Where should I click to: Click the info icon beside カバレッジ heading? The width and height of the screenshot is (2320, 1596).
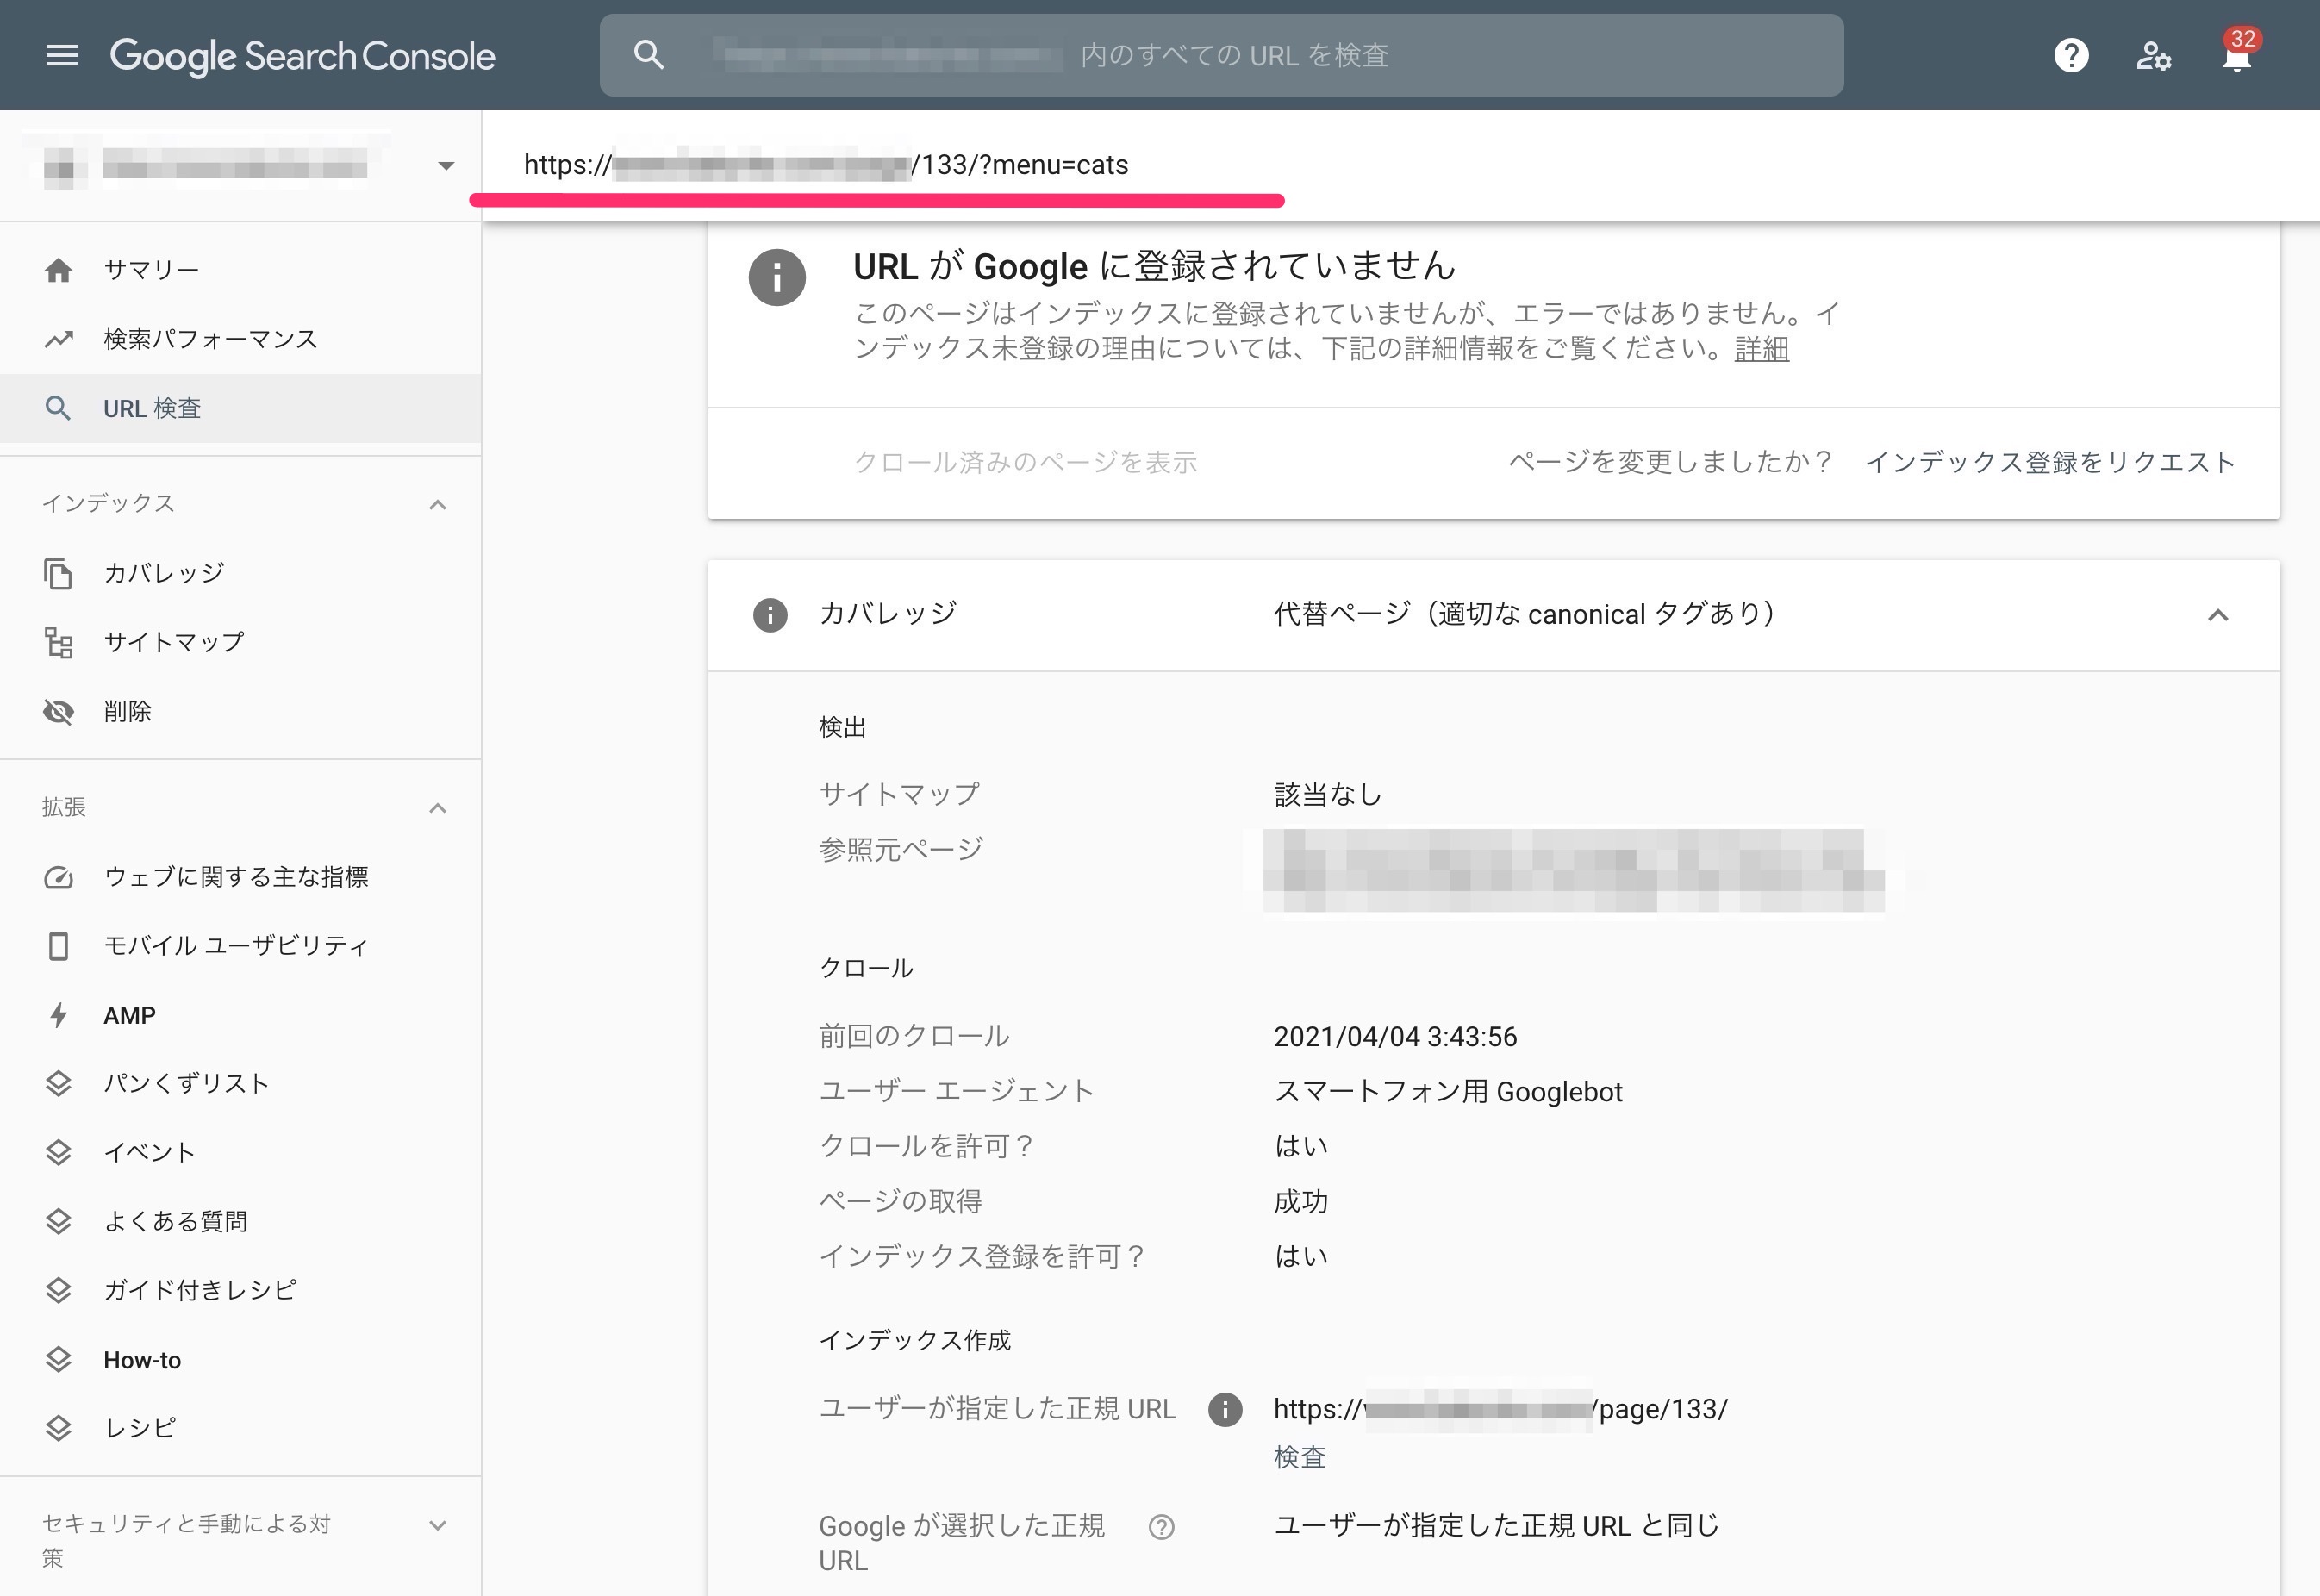pos(769,615)
